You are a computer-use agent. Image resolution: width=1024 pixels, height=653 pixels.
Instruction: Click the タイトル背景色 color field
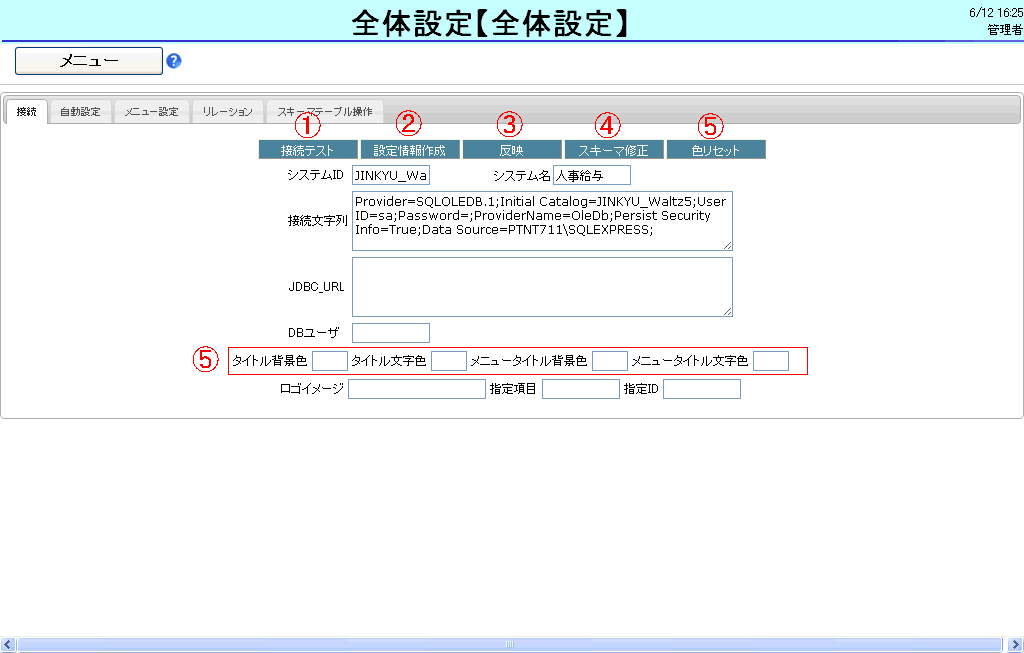tap(330, 361)
